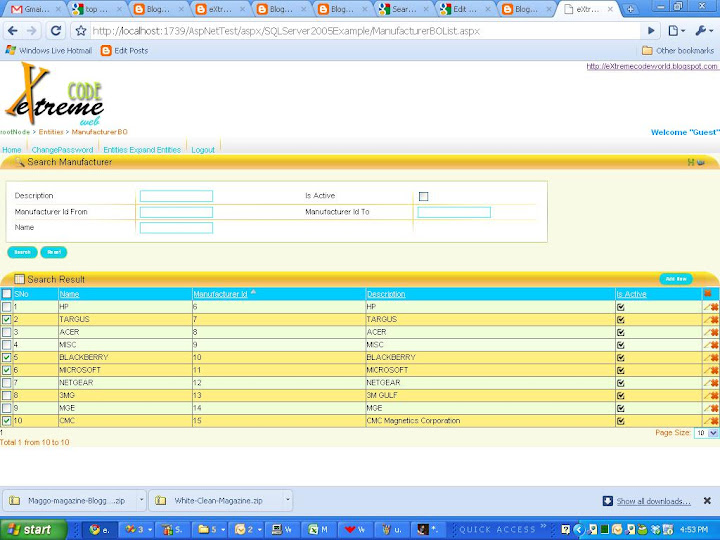Expand the Quick Access toolbar chevron

pos(544,527)
